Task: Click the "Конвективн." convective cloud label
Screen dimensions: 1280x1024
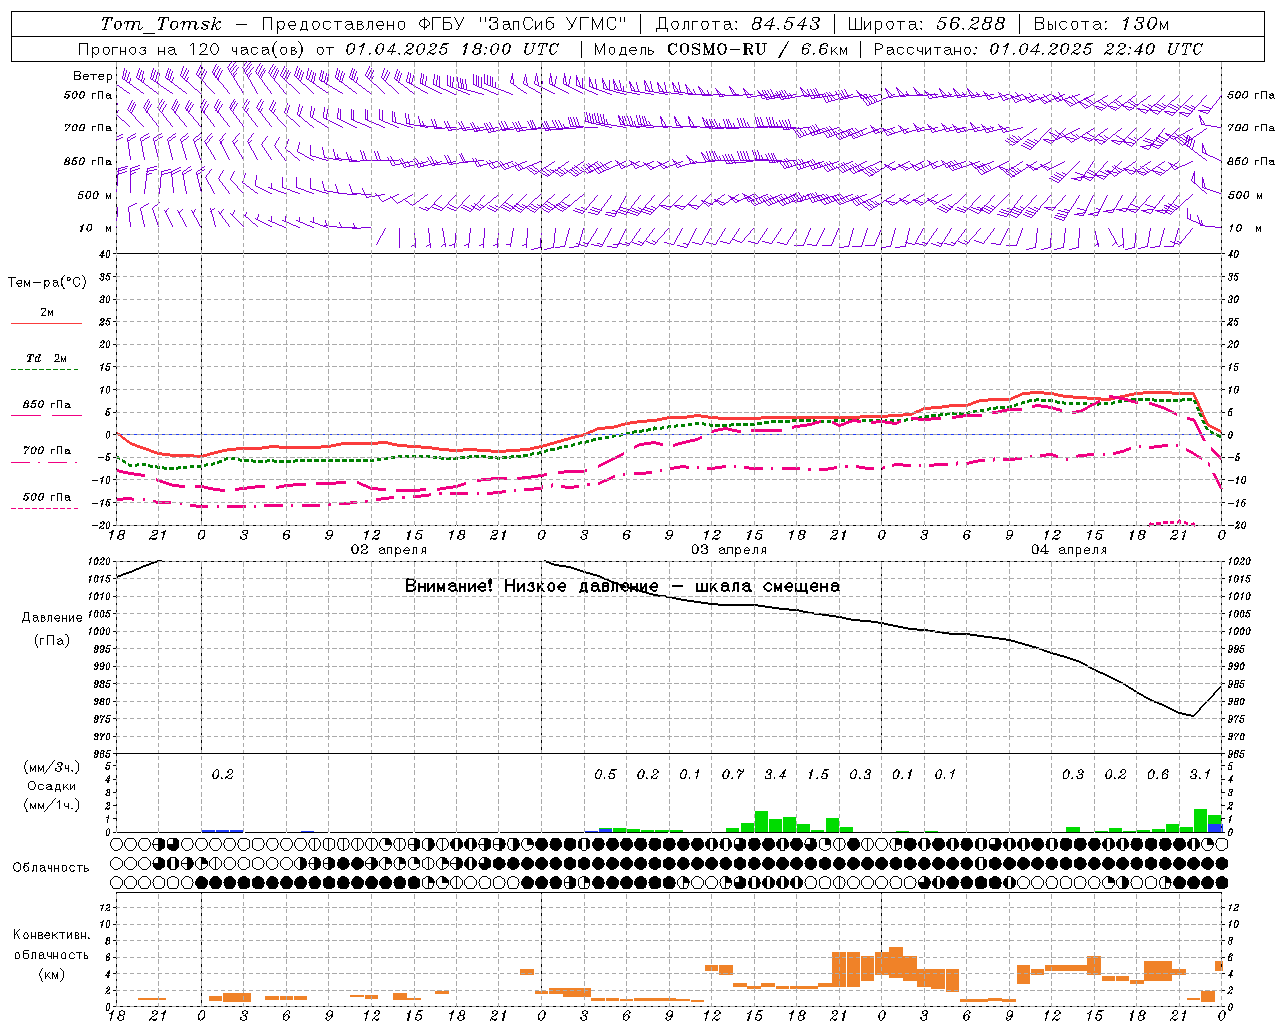Action: [52, 935]
